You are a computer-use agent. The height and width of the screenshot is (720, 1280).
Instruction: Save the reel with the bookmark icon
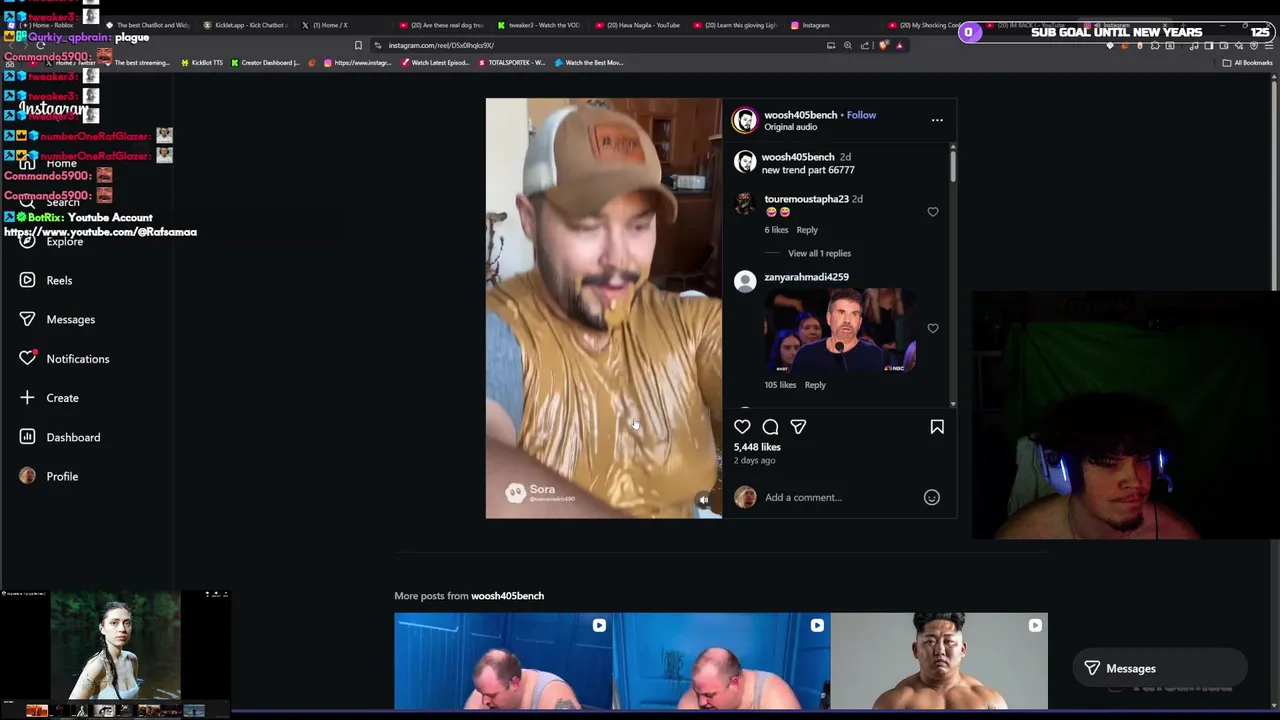click(937, 427)
